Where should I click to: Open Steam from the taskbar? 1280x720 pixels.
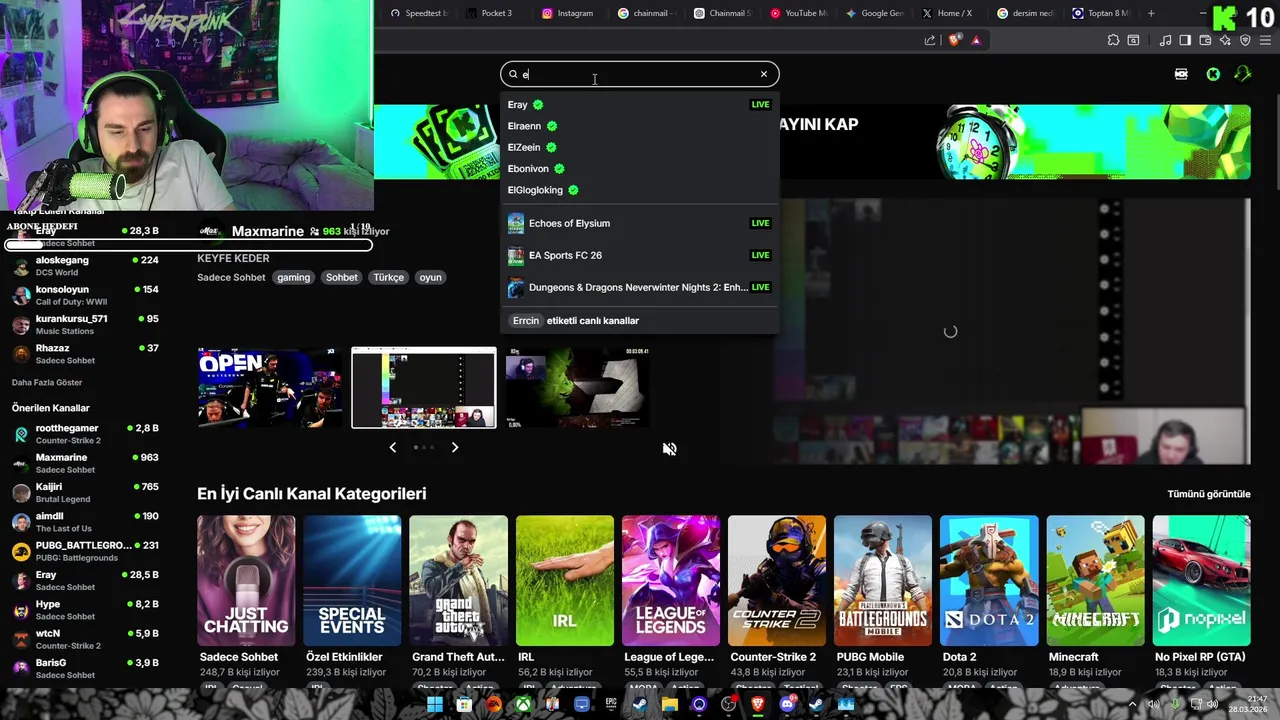[x=640, y=704]
